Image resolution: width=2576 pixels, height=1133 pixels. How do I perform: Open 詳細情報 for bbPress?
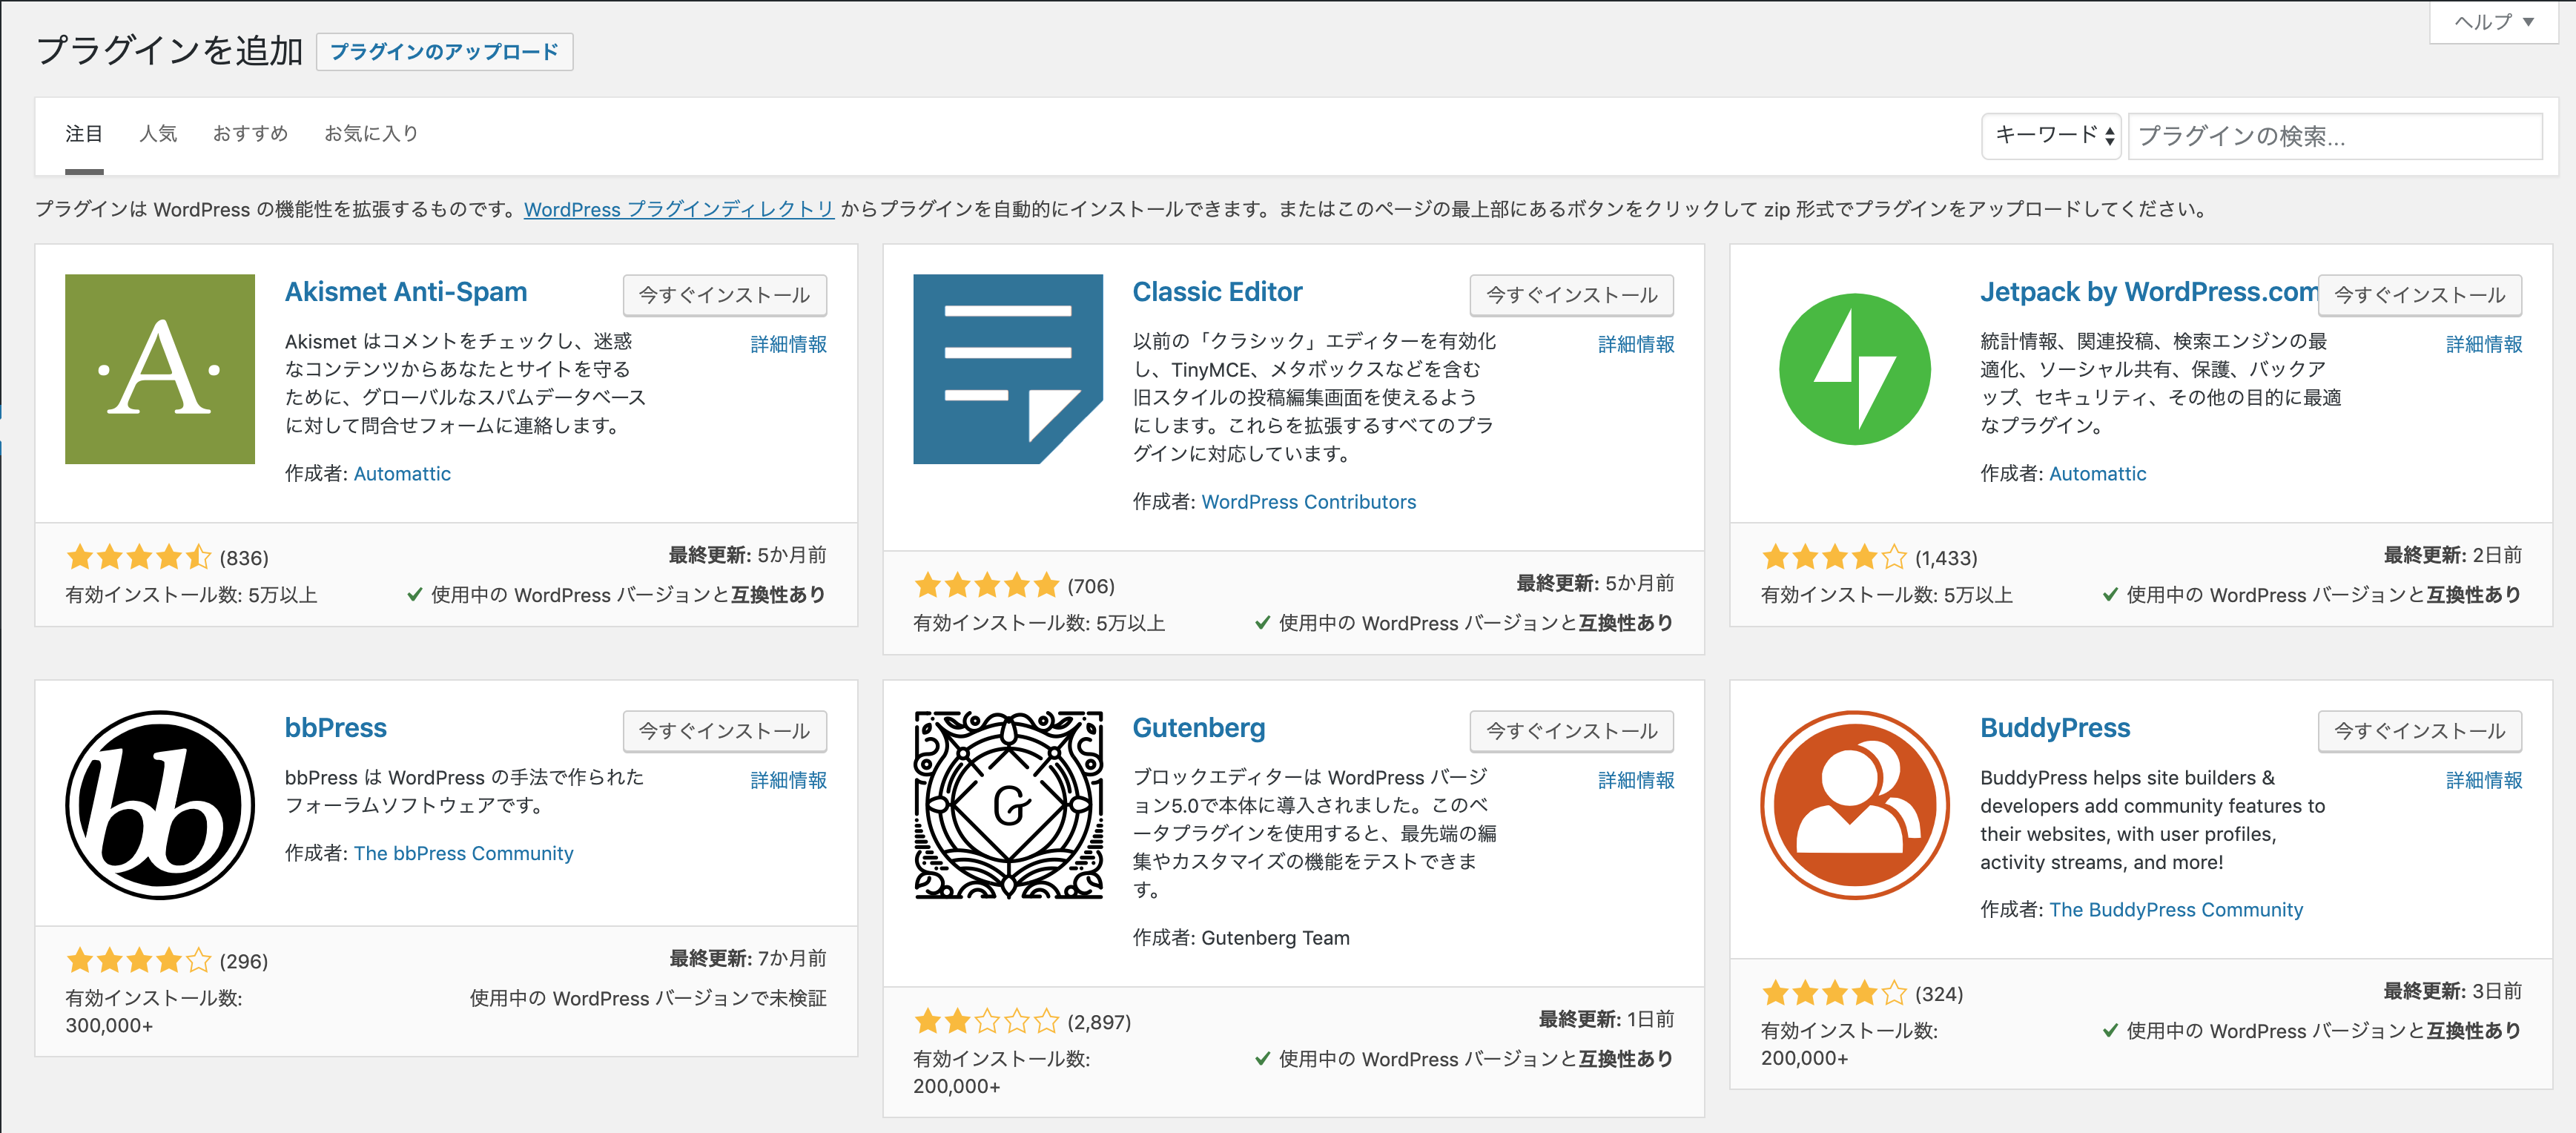pyautogui.click(x=789, y=780)
